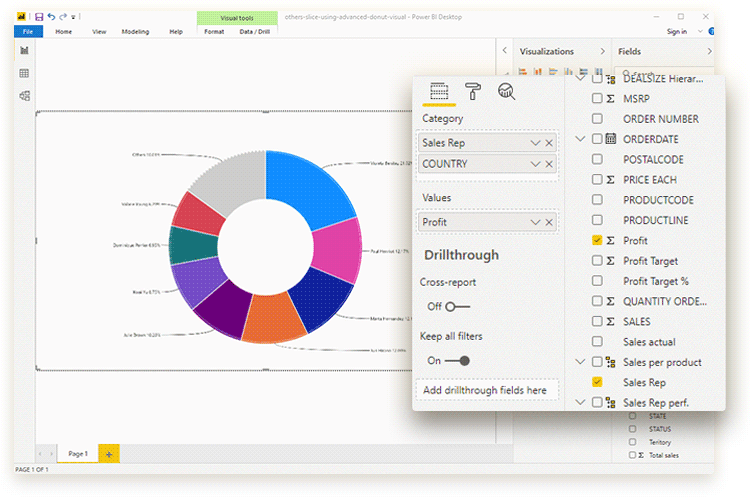Open the Help ribbon tab

click(x=176, y=32)
